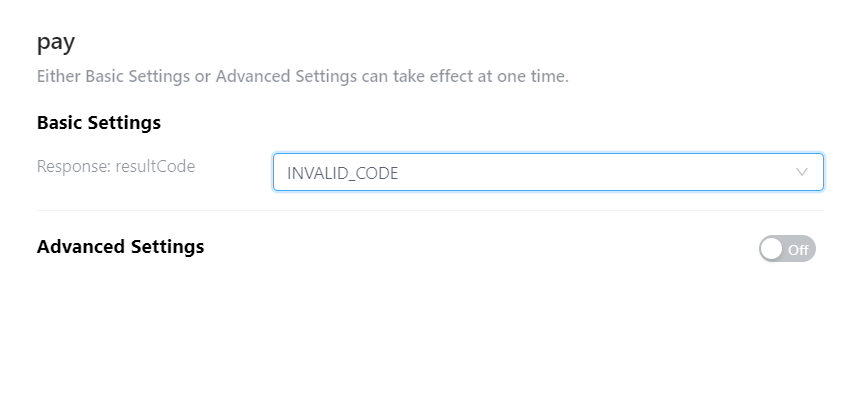Viewport: 858px width, 402px height.
Task: Click the white knob of the Off switch
Action: coord(772,249)
